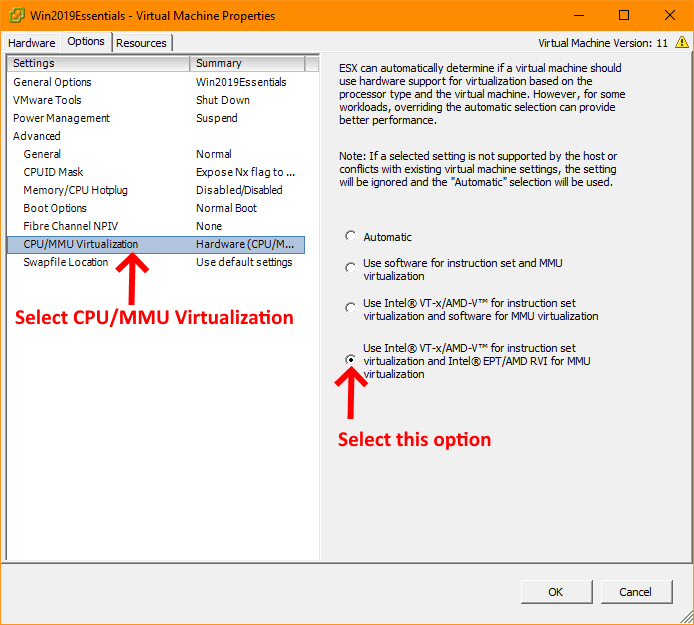The image size is (694, 625).
Task: Click the None summary value for NPIV
Action: click(209, 226)
